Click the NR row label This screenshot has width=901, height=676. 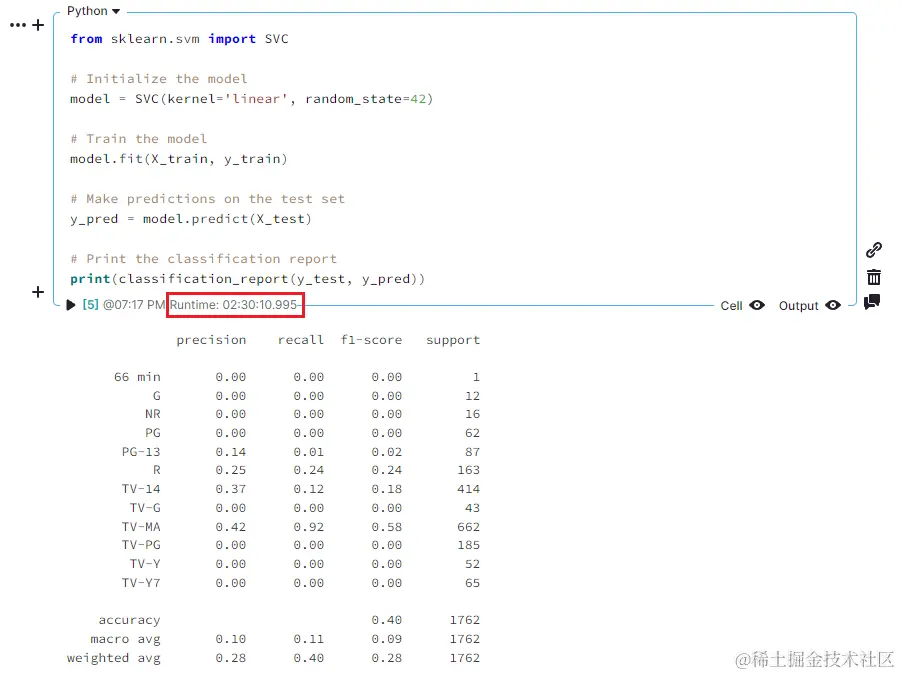(x=152, y=414)
